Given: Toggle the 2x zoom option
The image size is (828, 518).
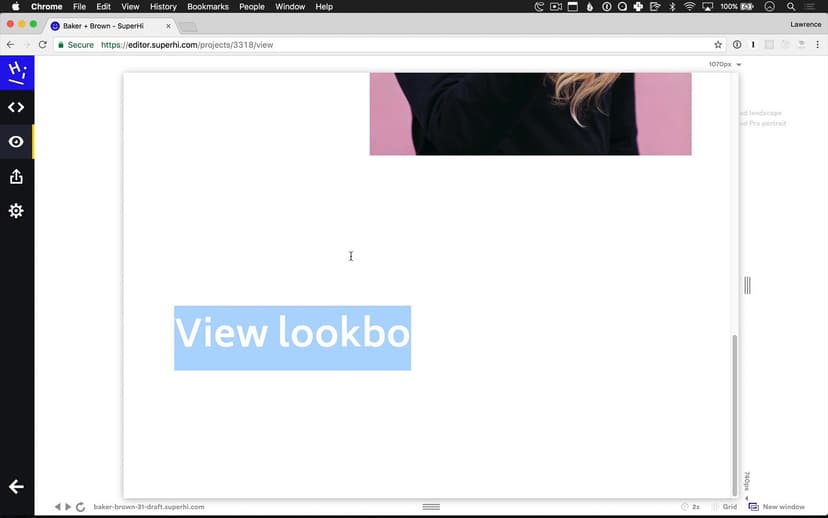Looking at the screenshot, I should (690, 507).
